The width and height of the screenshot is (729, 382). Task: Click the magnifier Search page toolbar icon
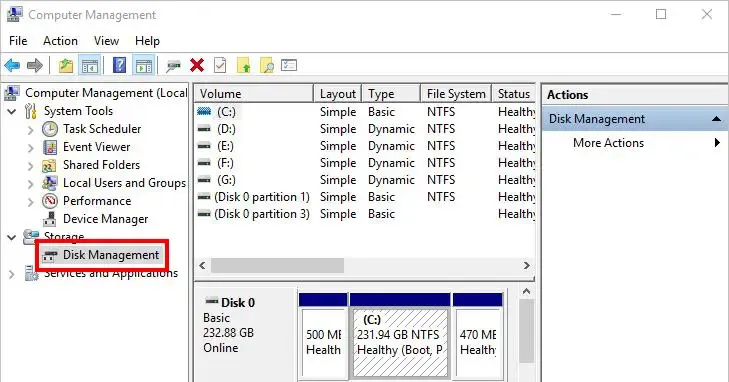click(267, 66)
